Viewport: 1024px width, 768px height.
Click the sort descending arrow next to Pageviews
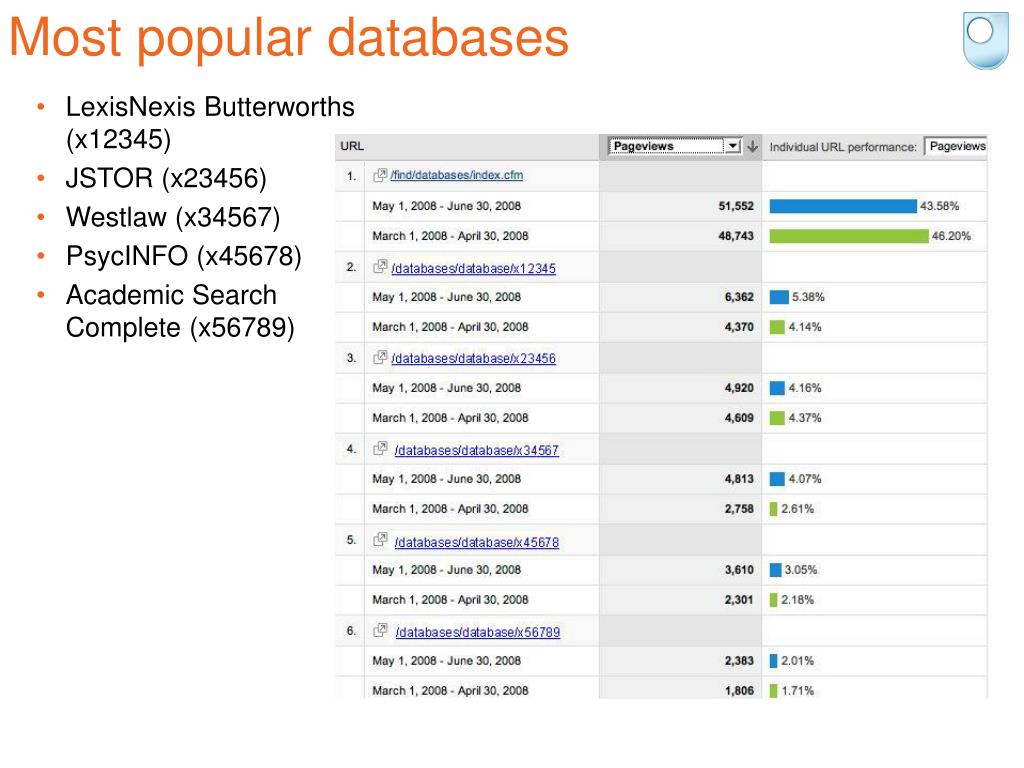point(752,146)
